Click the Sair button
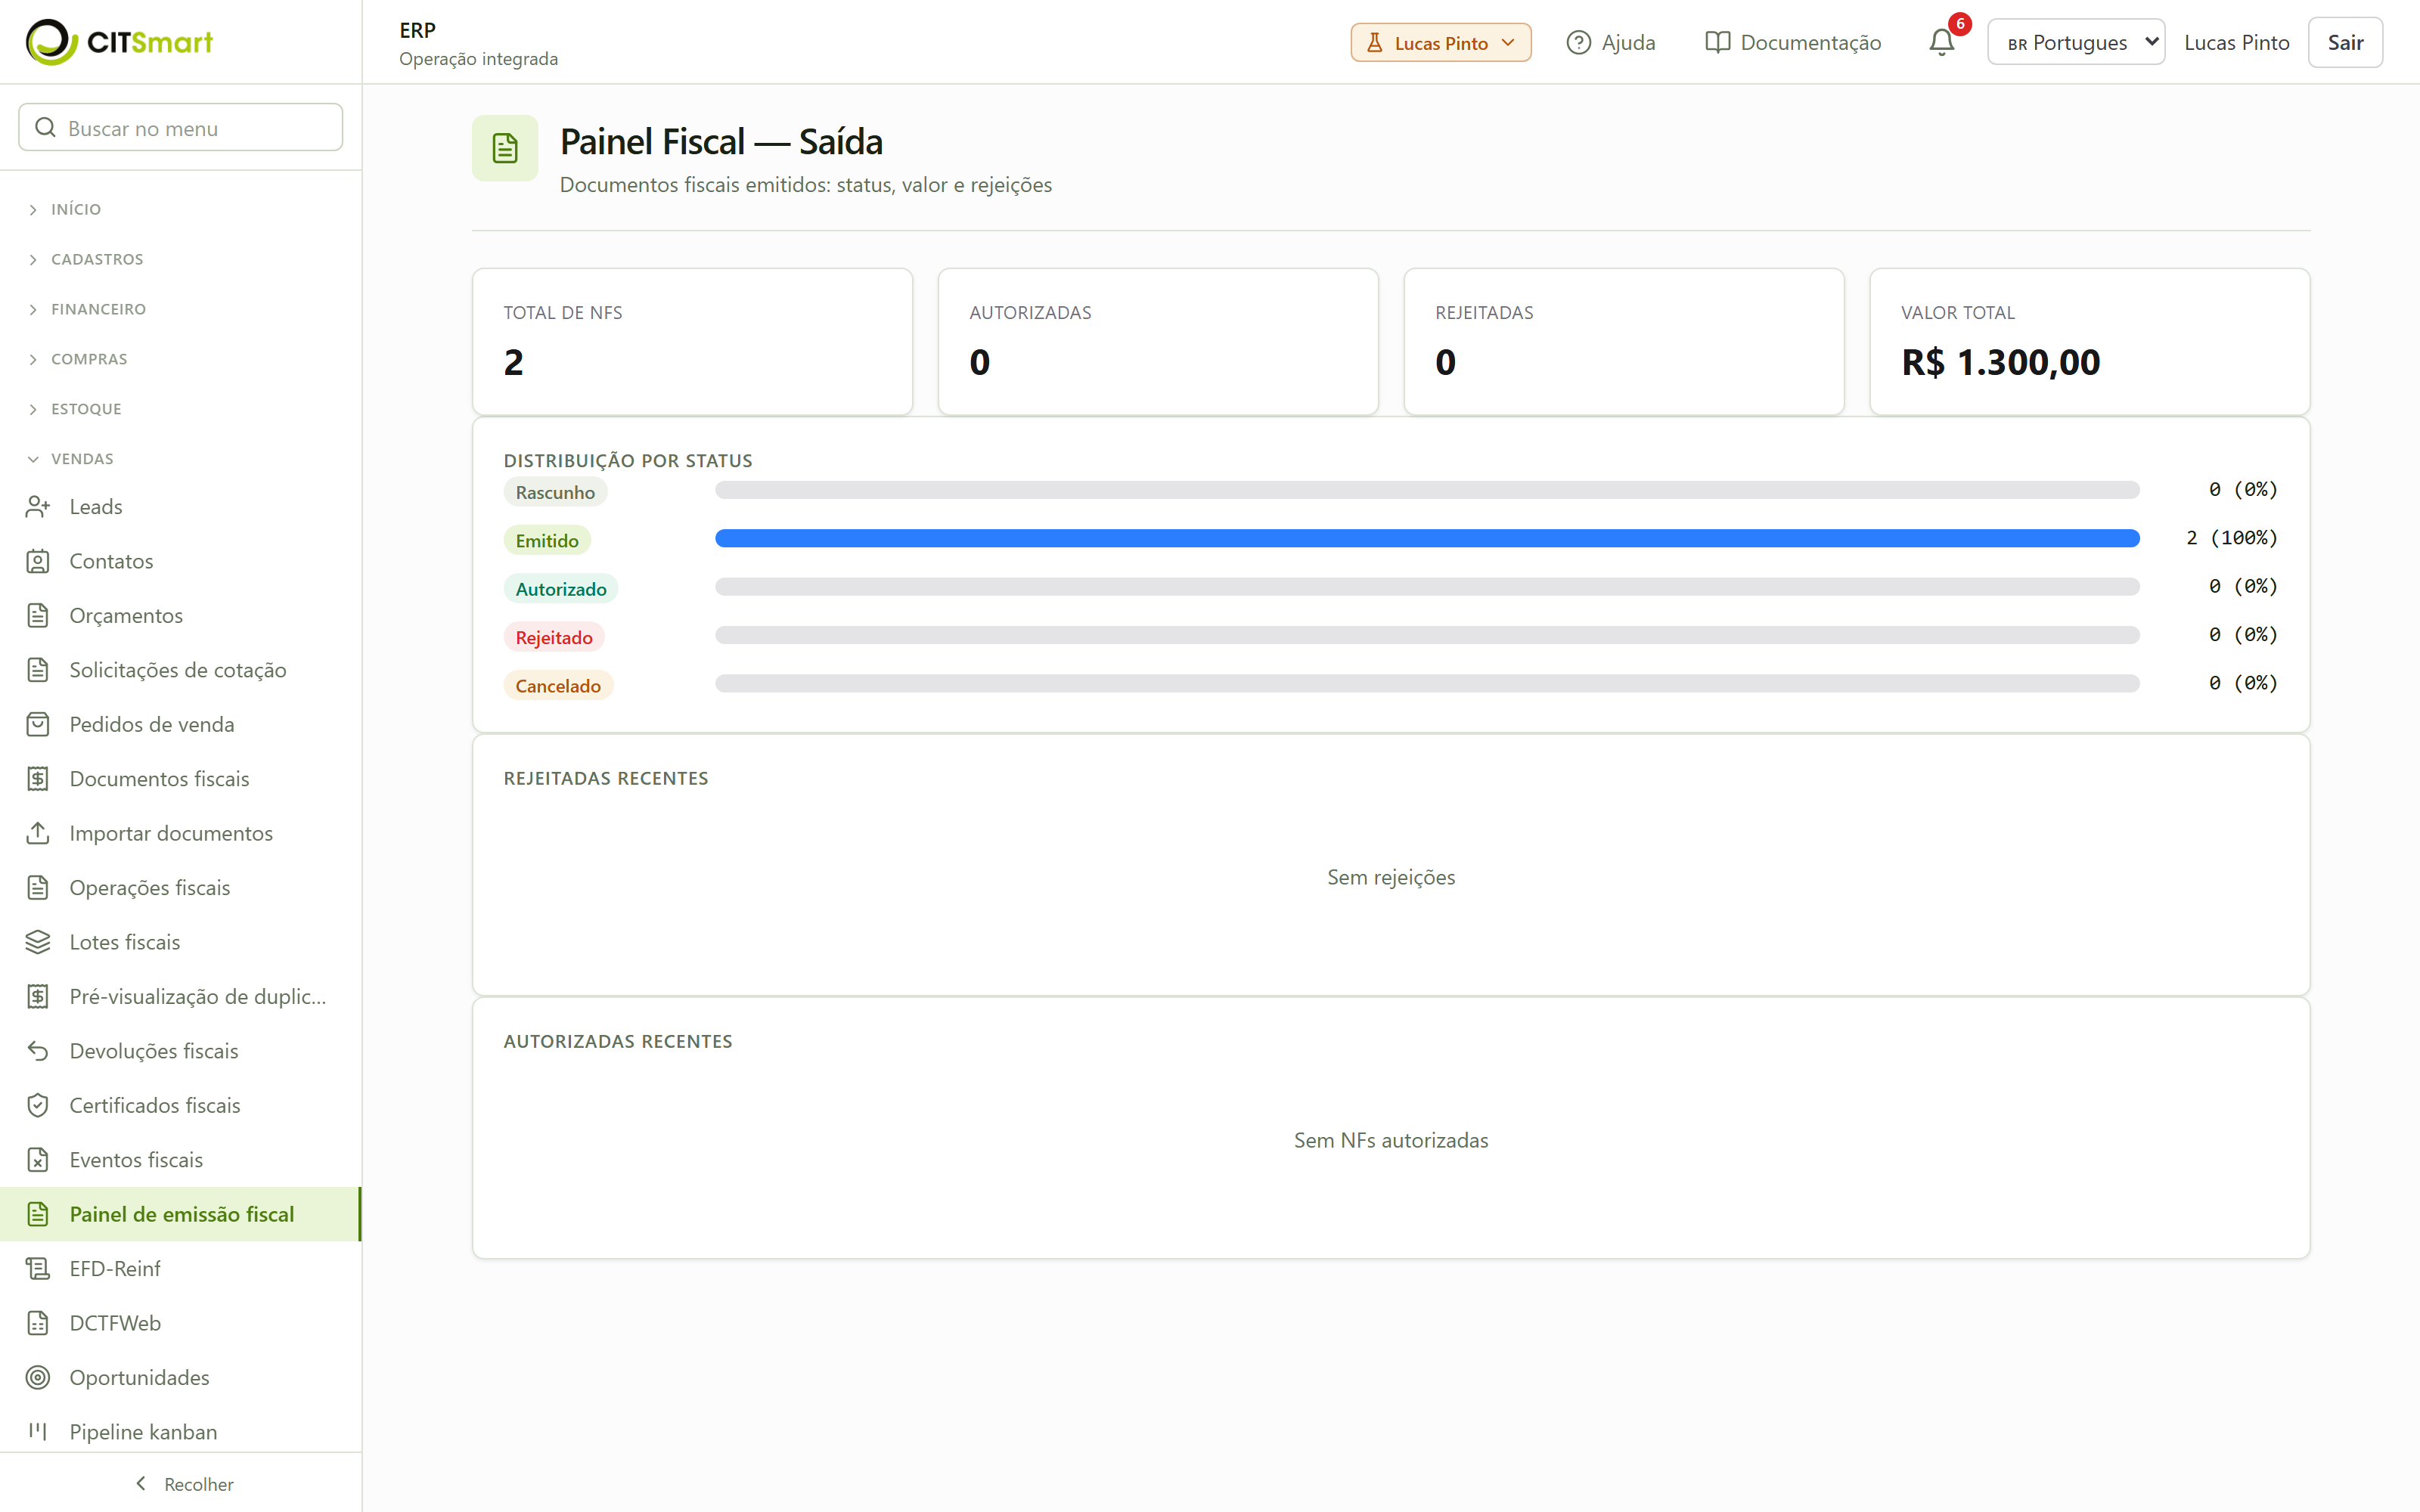Screen dimensions: 2420x1512 coord(2345,42)
